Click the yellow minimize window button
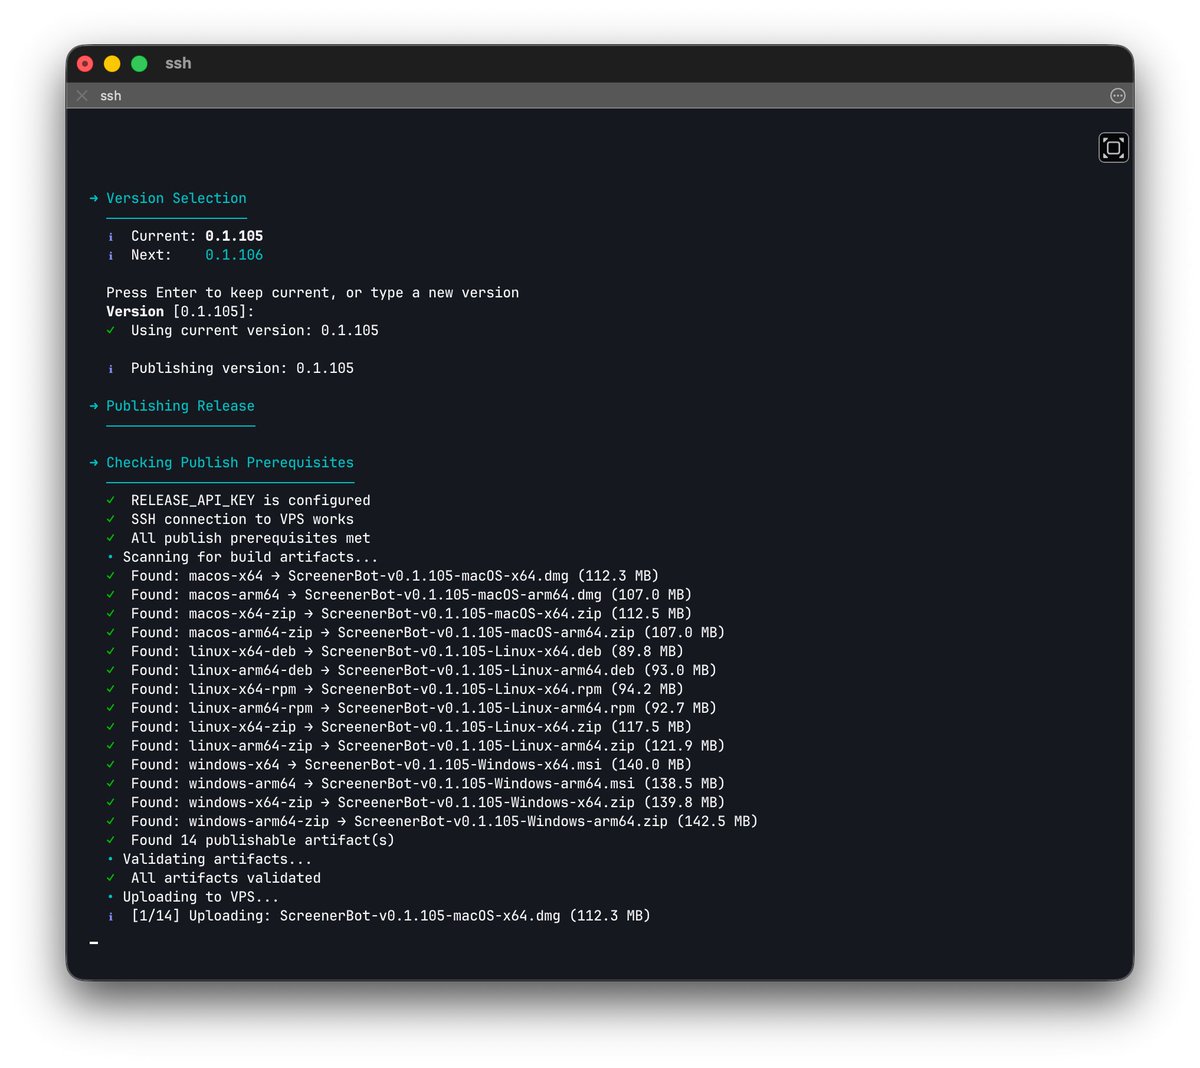The image size is (1200, 1068). point(112,64)
